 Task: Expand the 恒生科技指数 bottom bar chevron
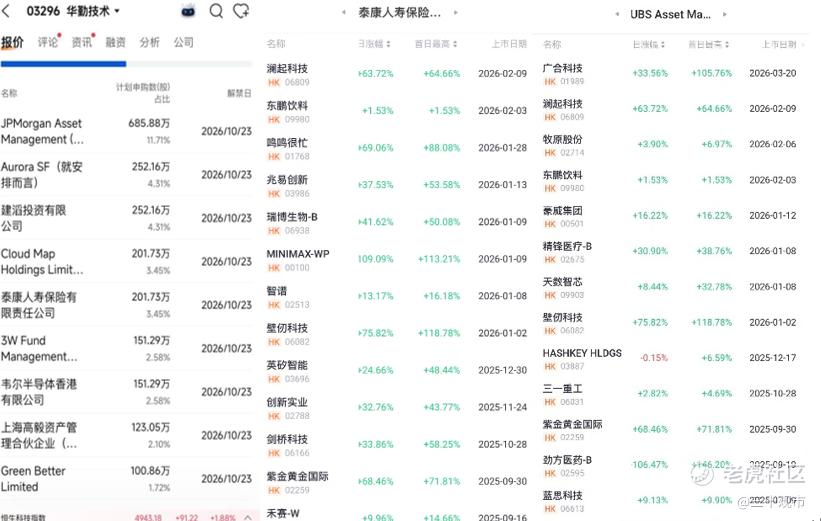[x=248, y=517]
